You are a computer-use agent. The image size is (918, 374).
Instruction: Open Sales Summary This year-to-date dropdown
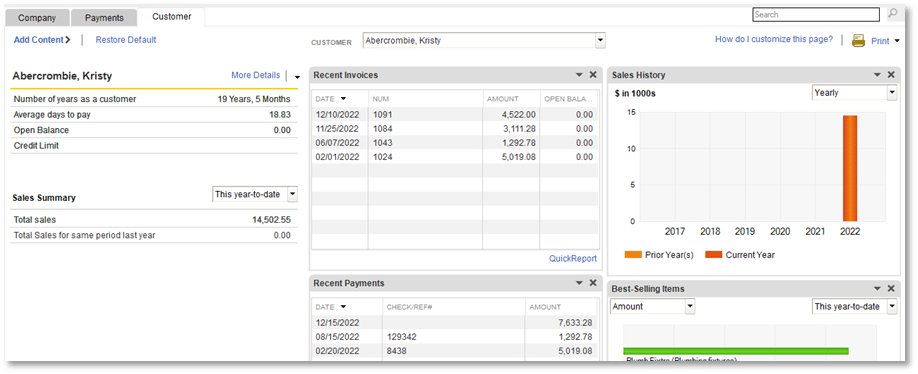click(x=293, y=194)
